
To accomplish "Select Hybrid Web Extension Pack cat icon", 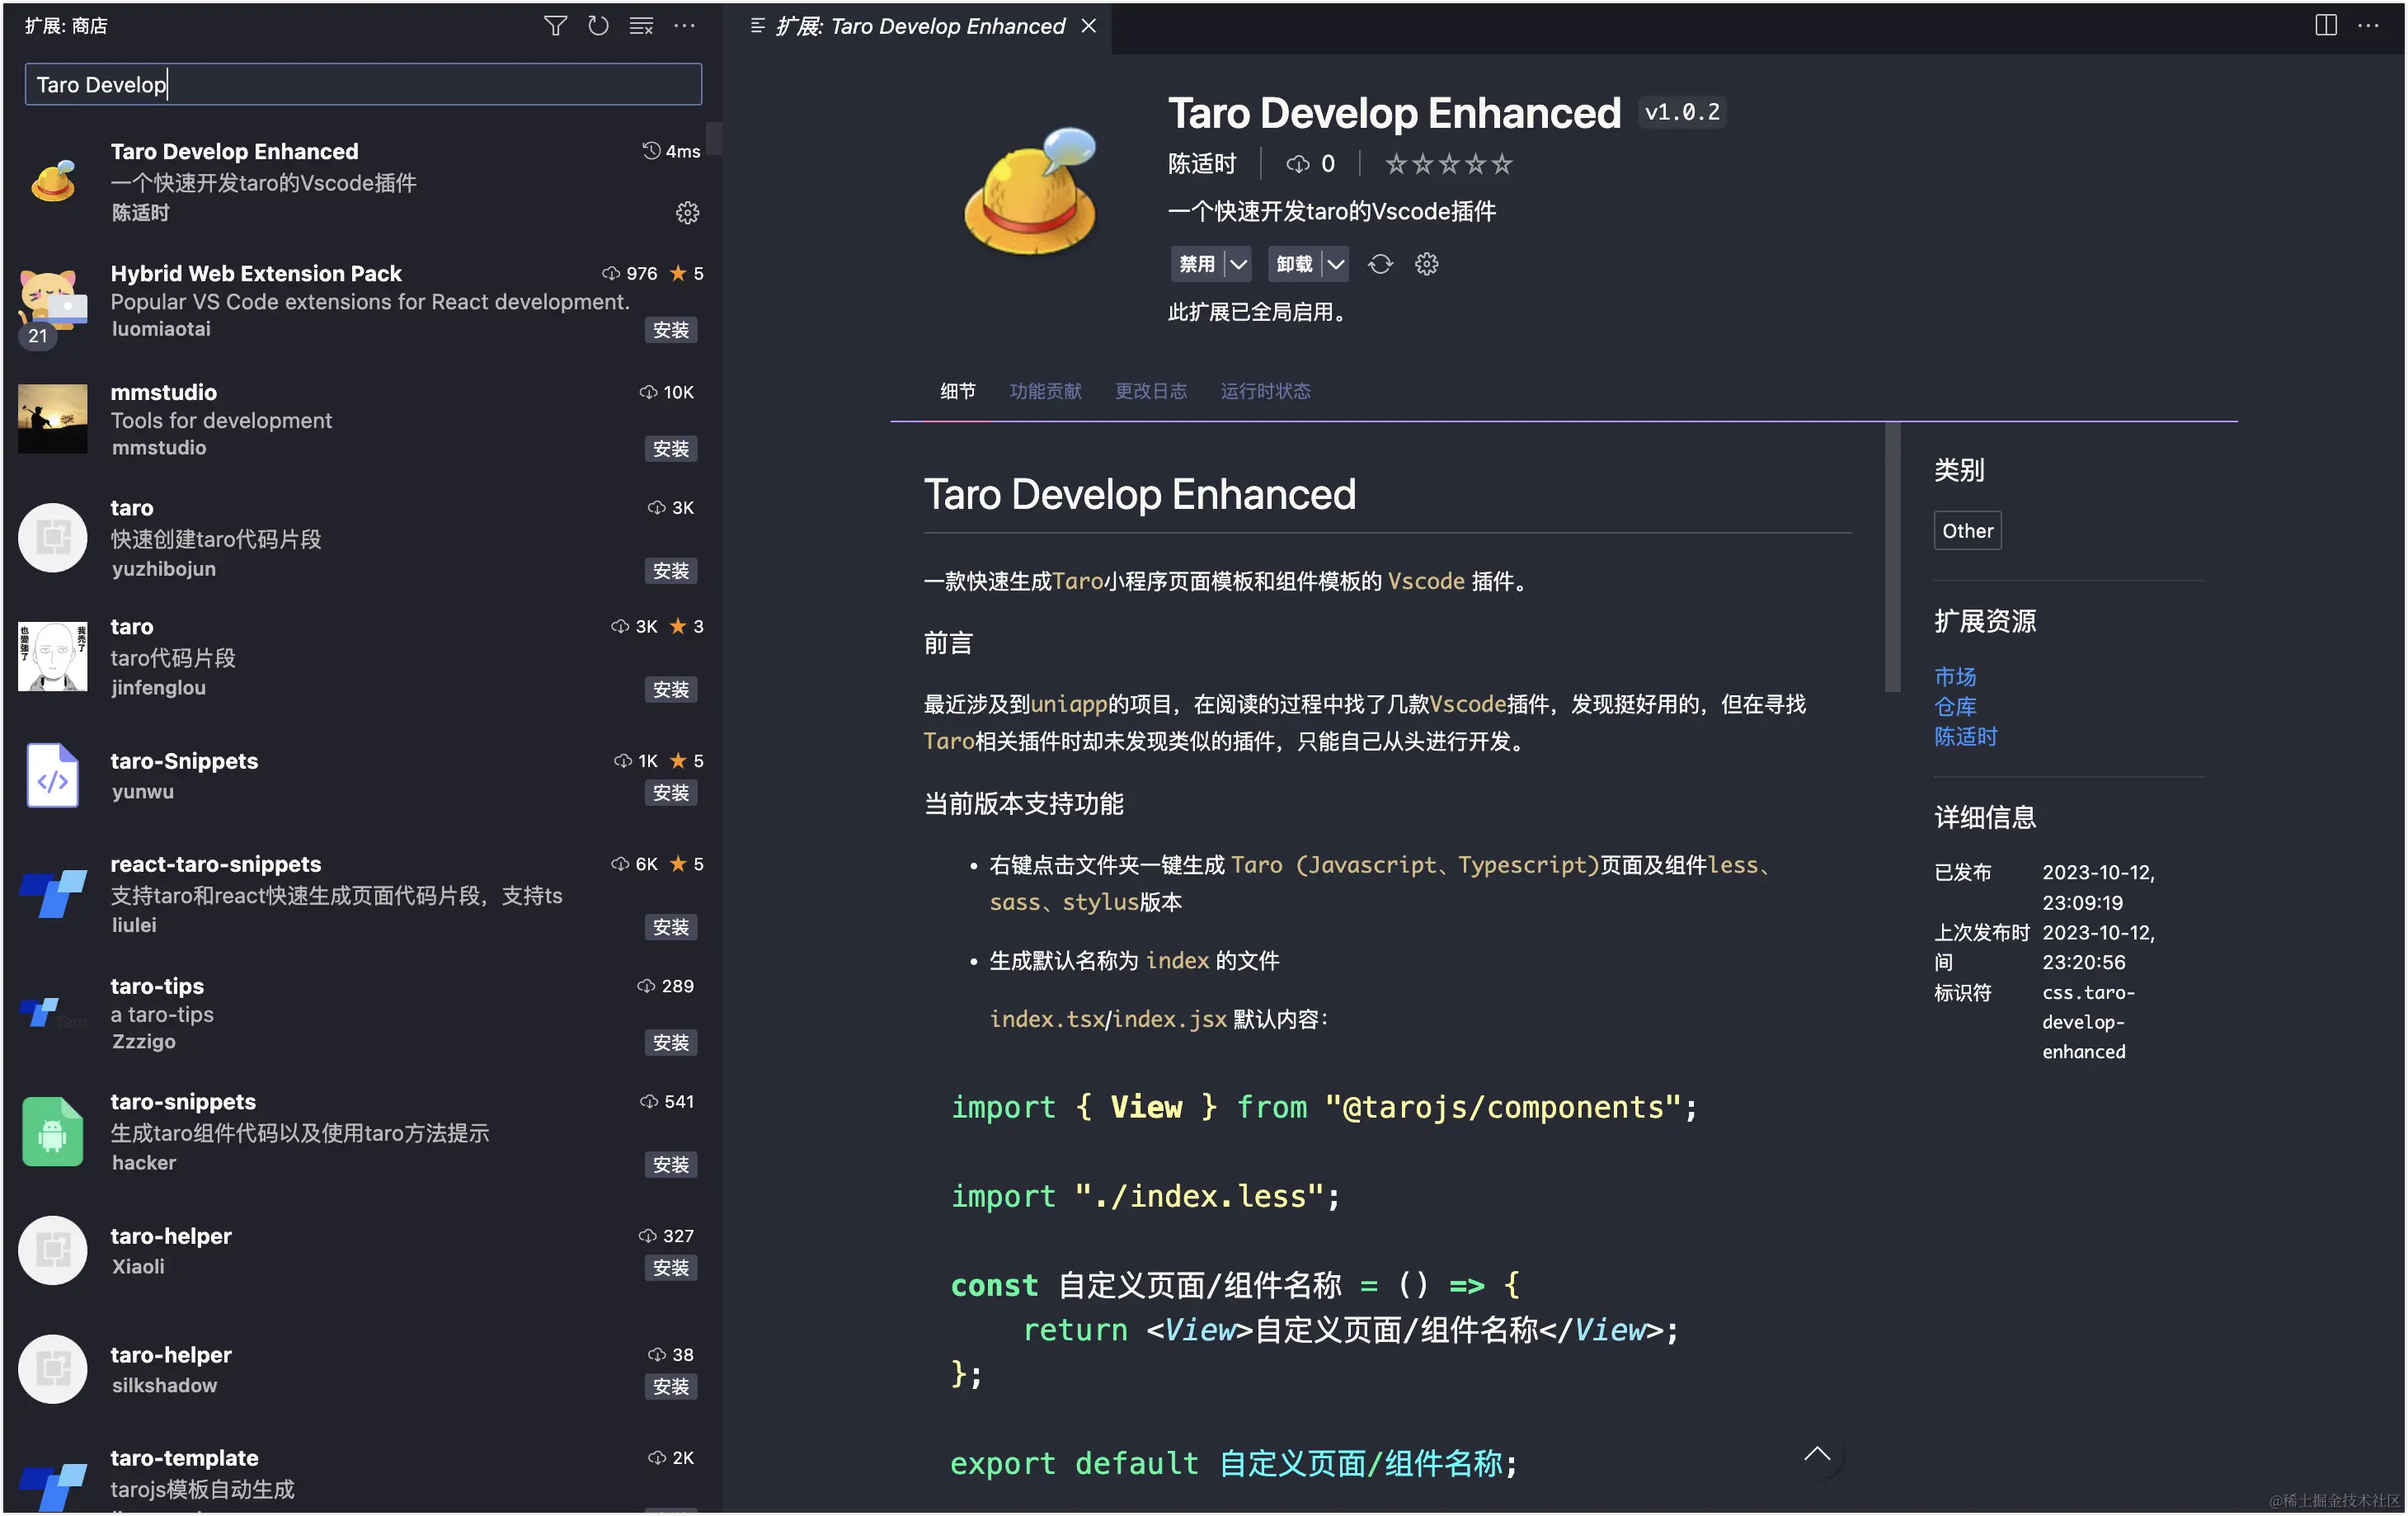I will (53, 301).
